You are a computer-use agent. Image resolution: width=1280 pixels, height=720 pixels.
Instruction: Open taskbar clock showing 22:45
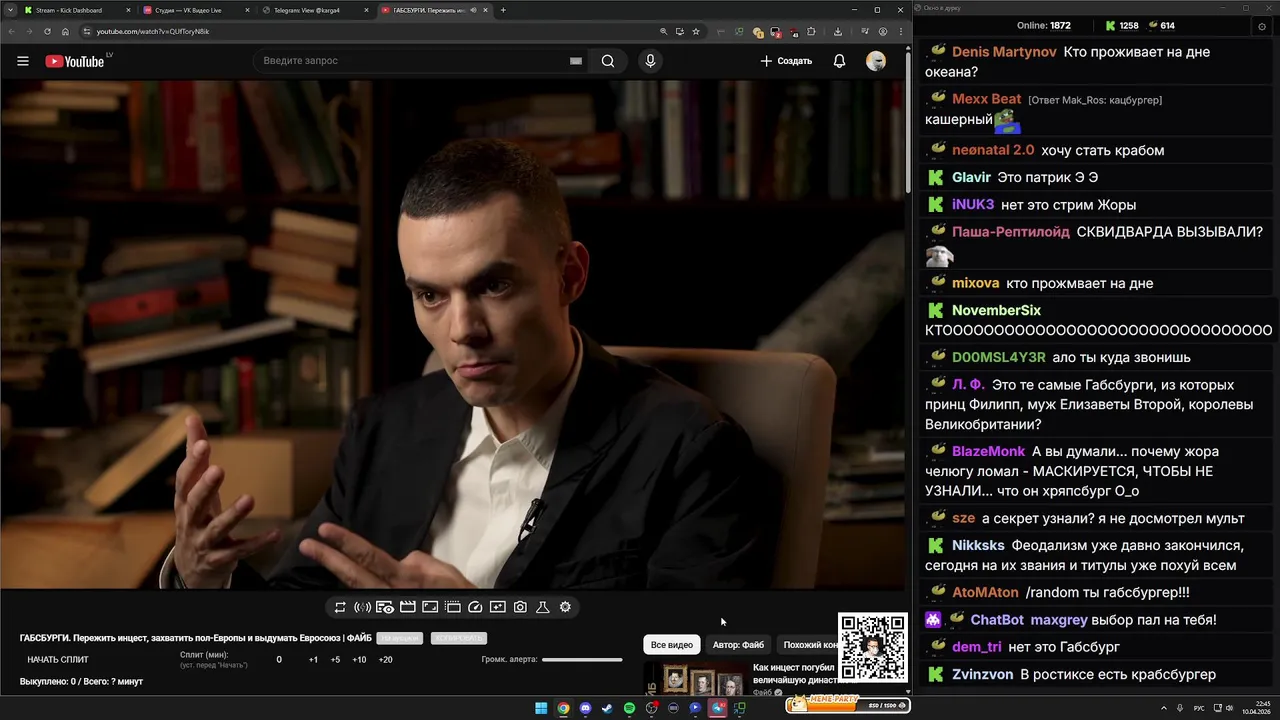coord(1256,708)
